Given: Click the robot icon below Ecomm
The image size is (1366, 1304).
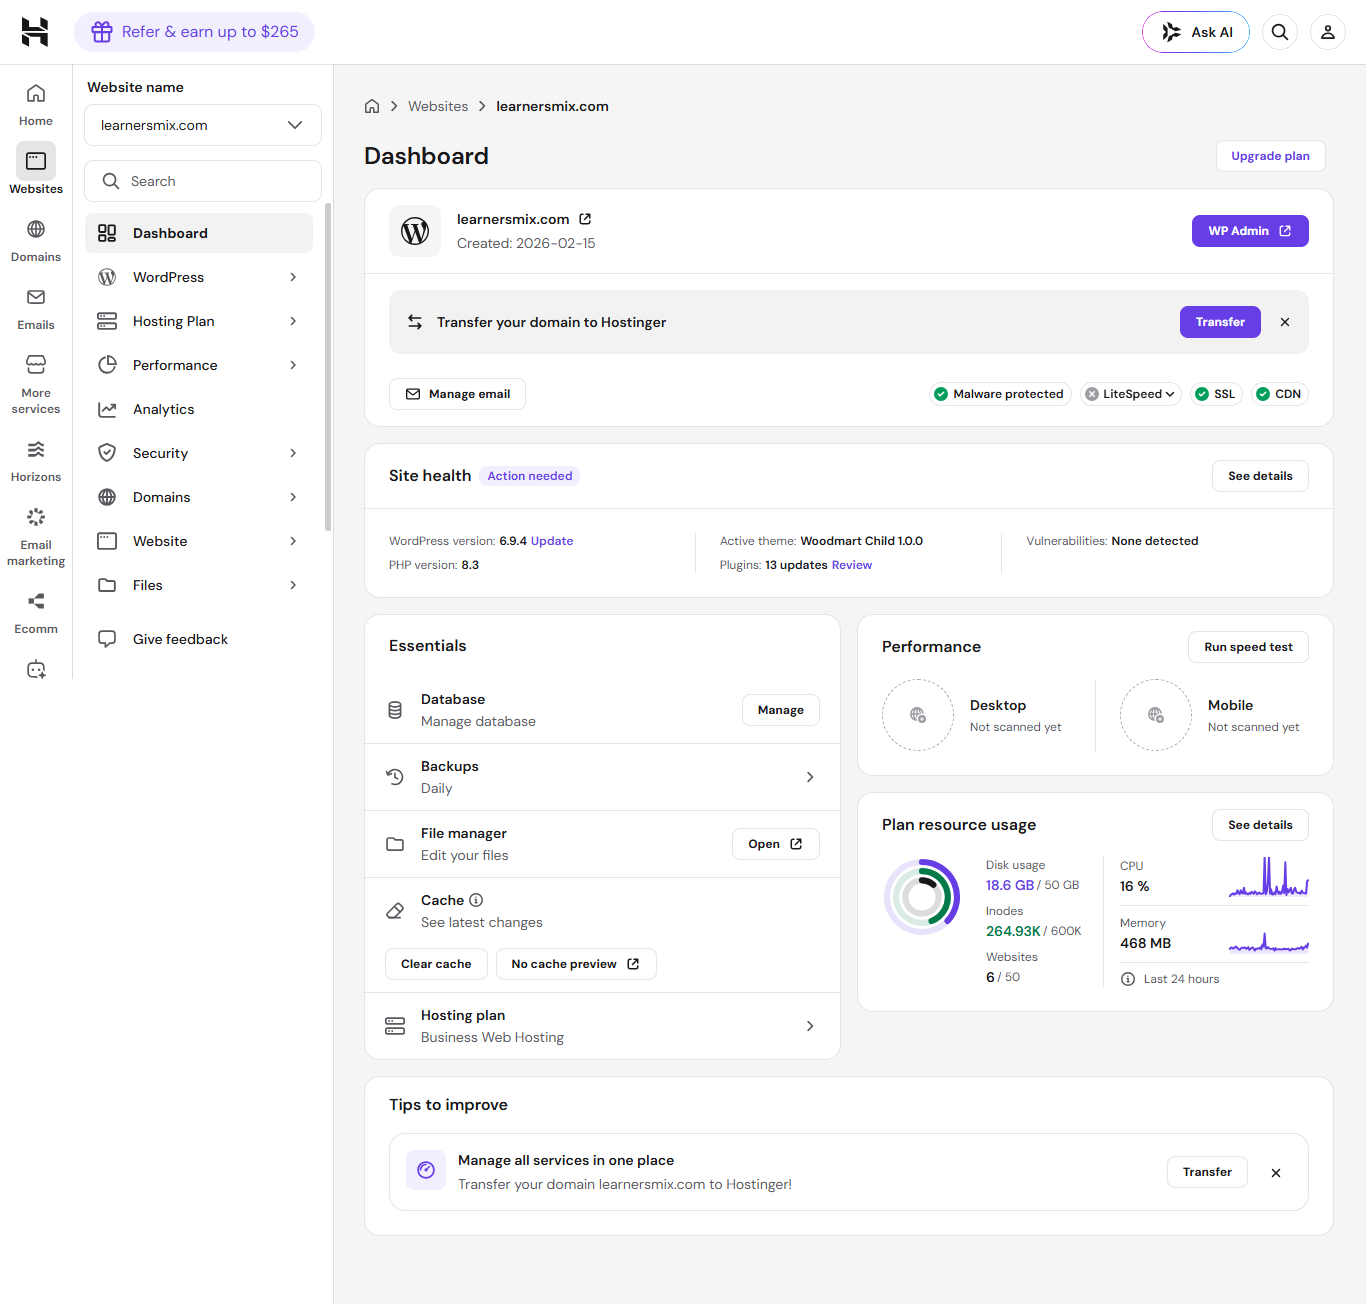Looking at the screenshot, I should tap(36, 669).
